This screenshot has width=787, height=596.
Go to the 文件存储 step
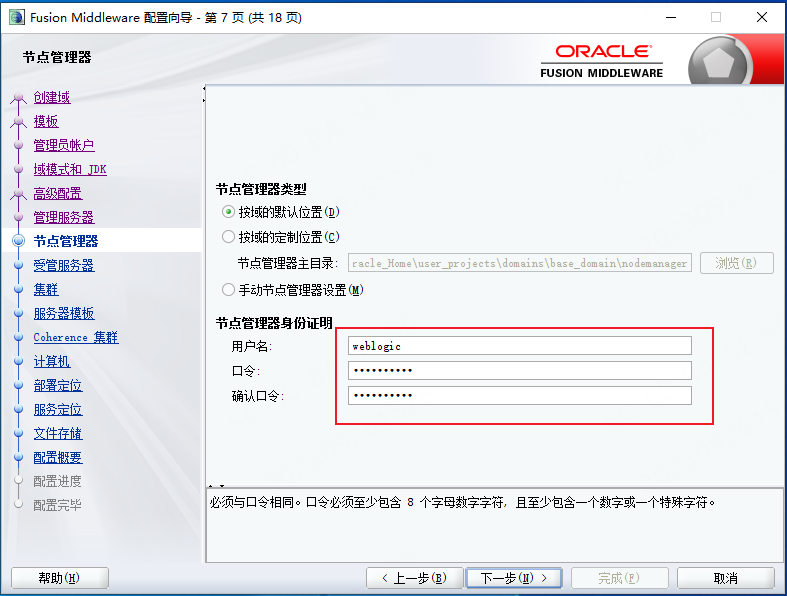coord(58,433)
